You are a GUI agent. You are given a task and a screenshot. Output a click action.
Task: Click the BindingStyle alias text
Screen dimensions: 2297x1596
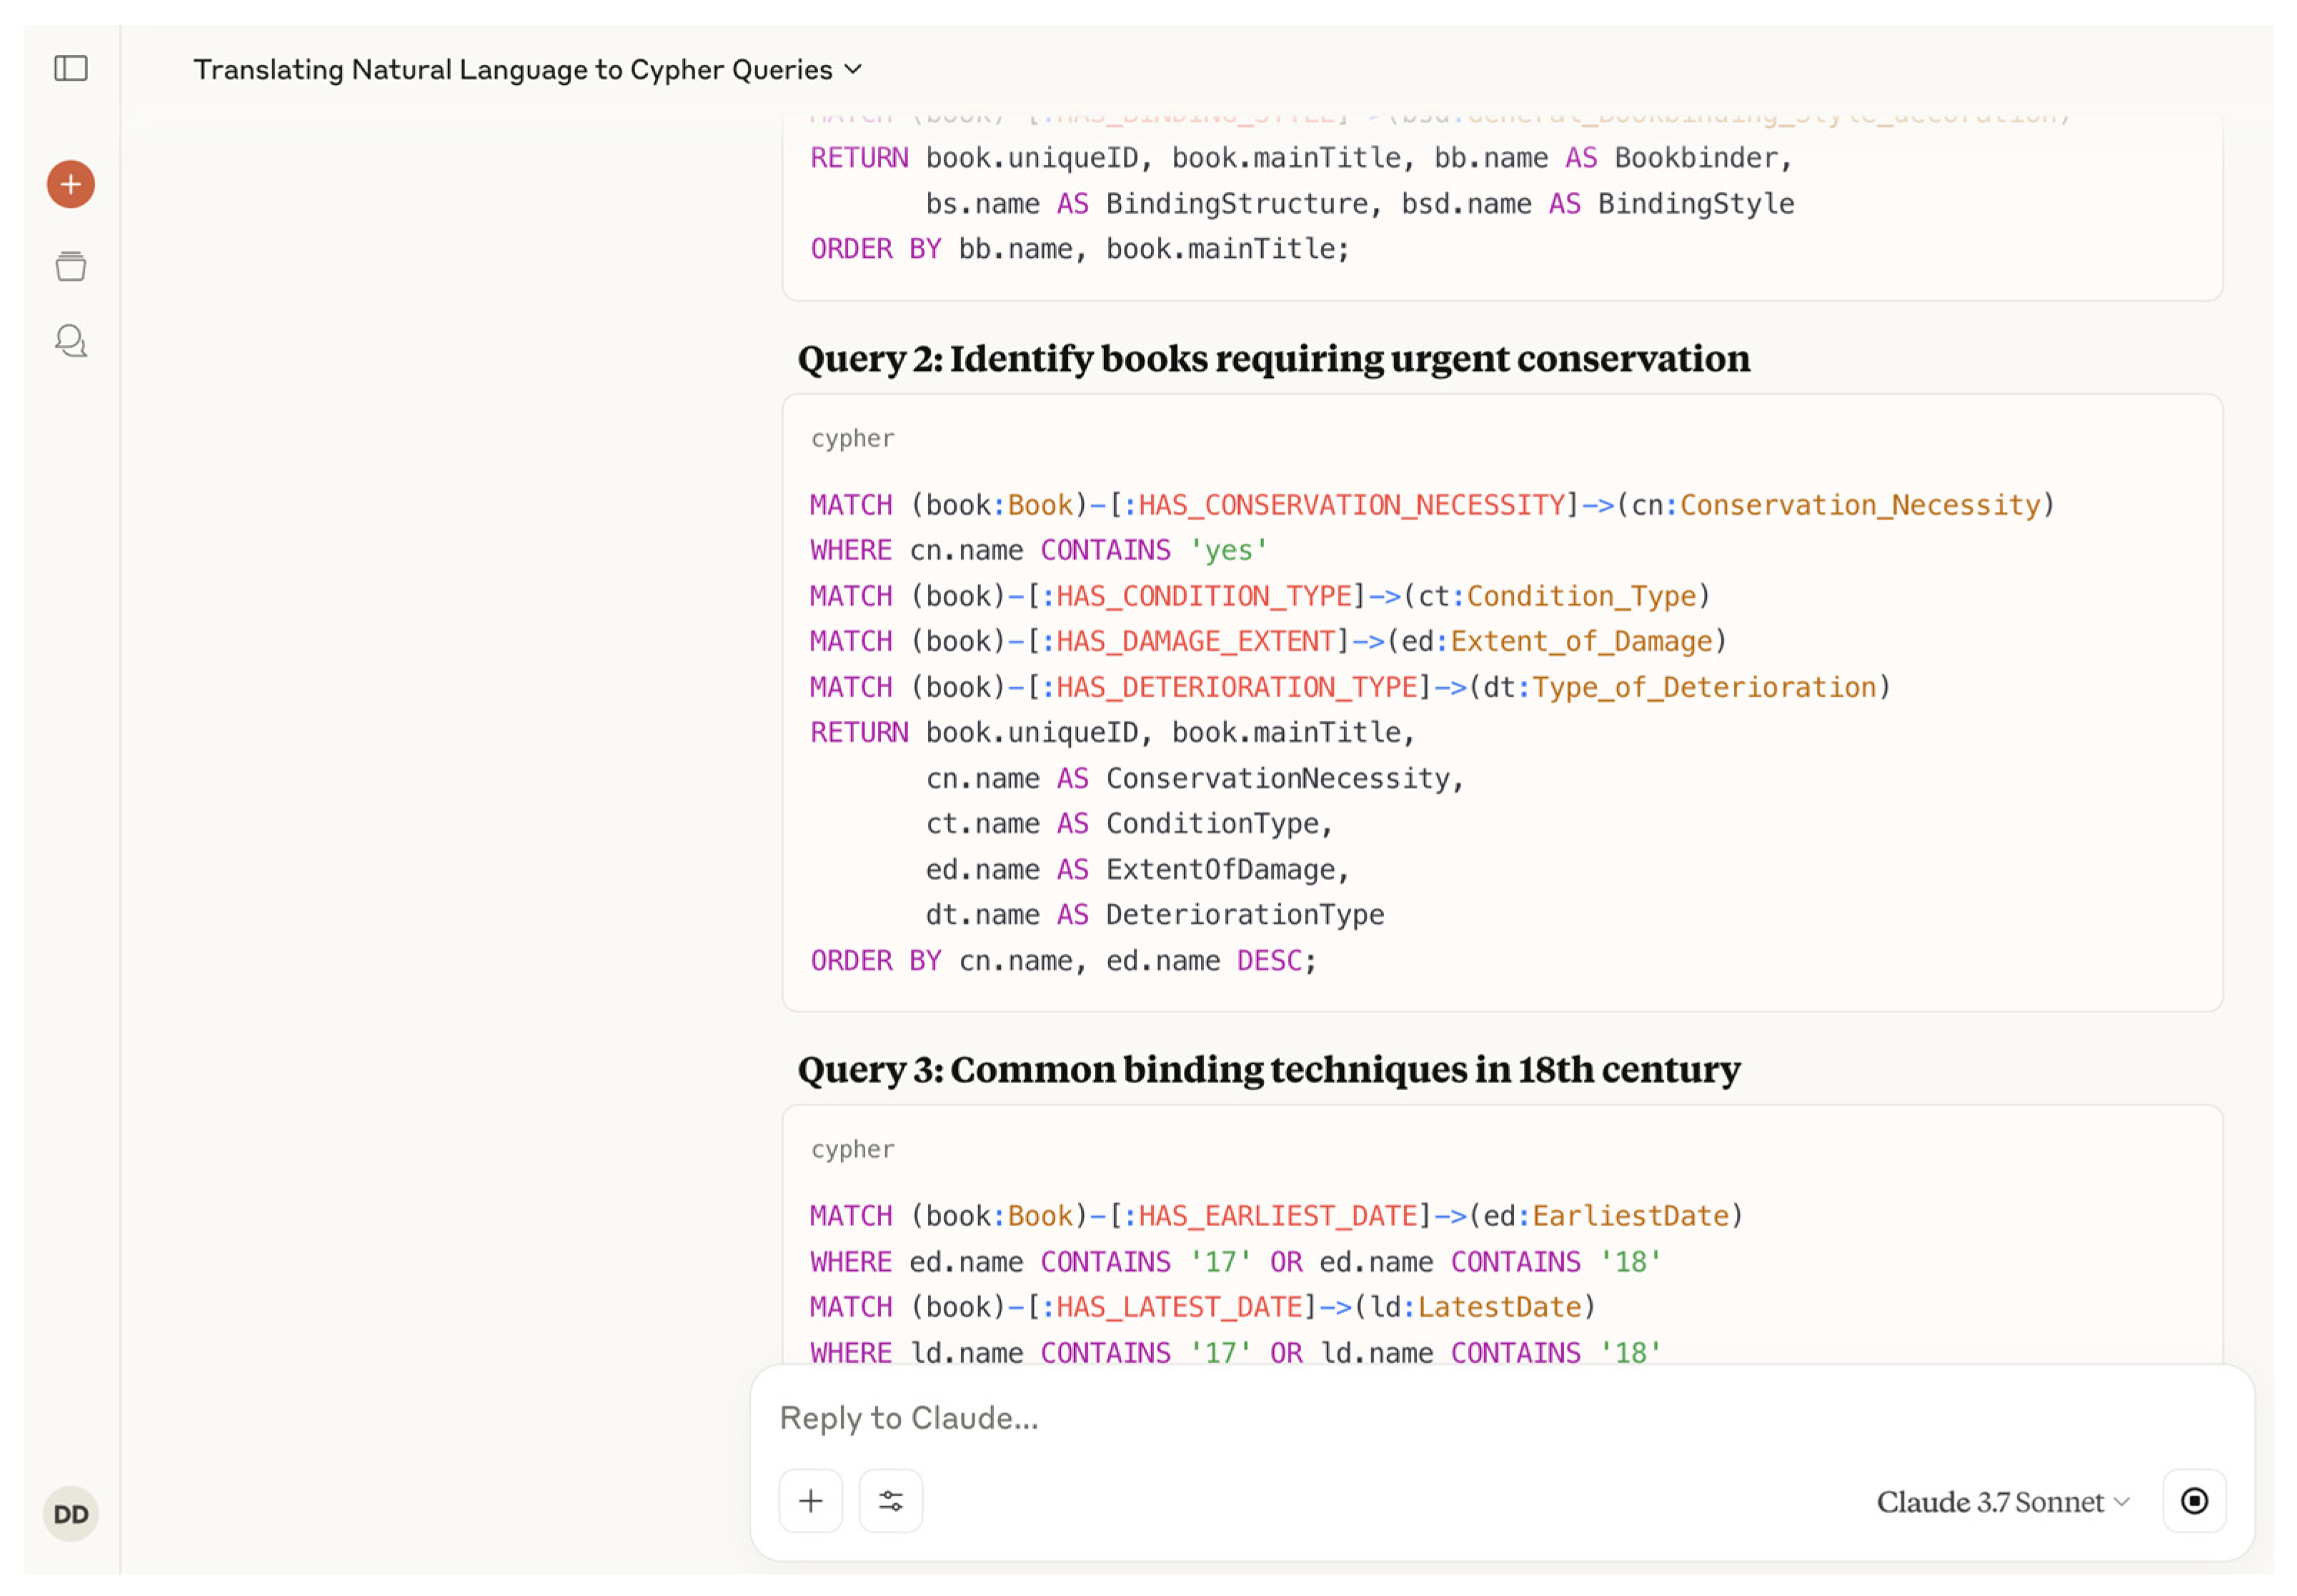[x=1695, y=204]
